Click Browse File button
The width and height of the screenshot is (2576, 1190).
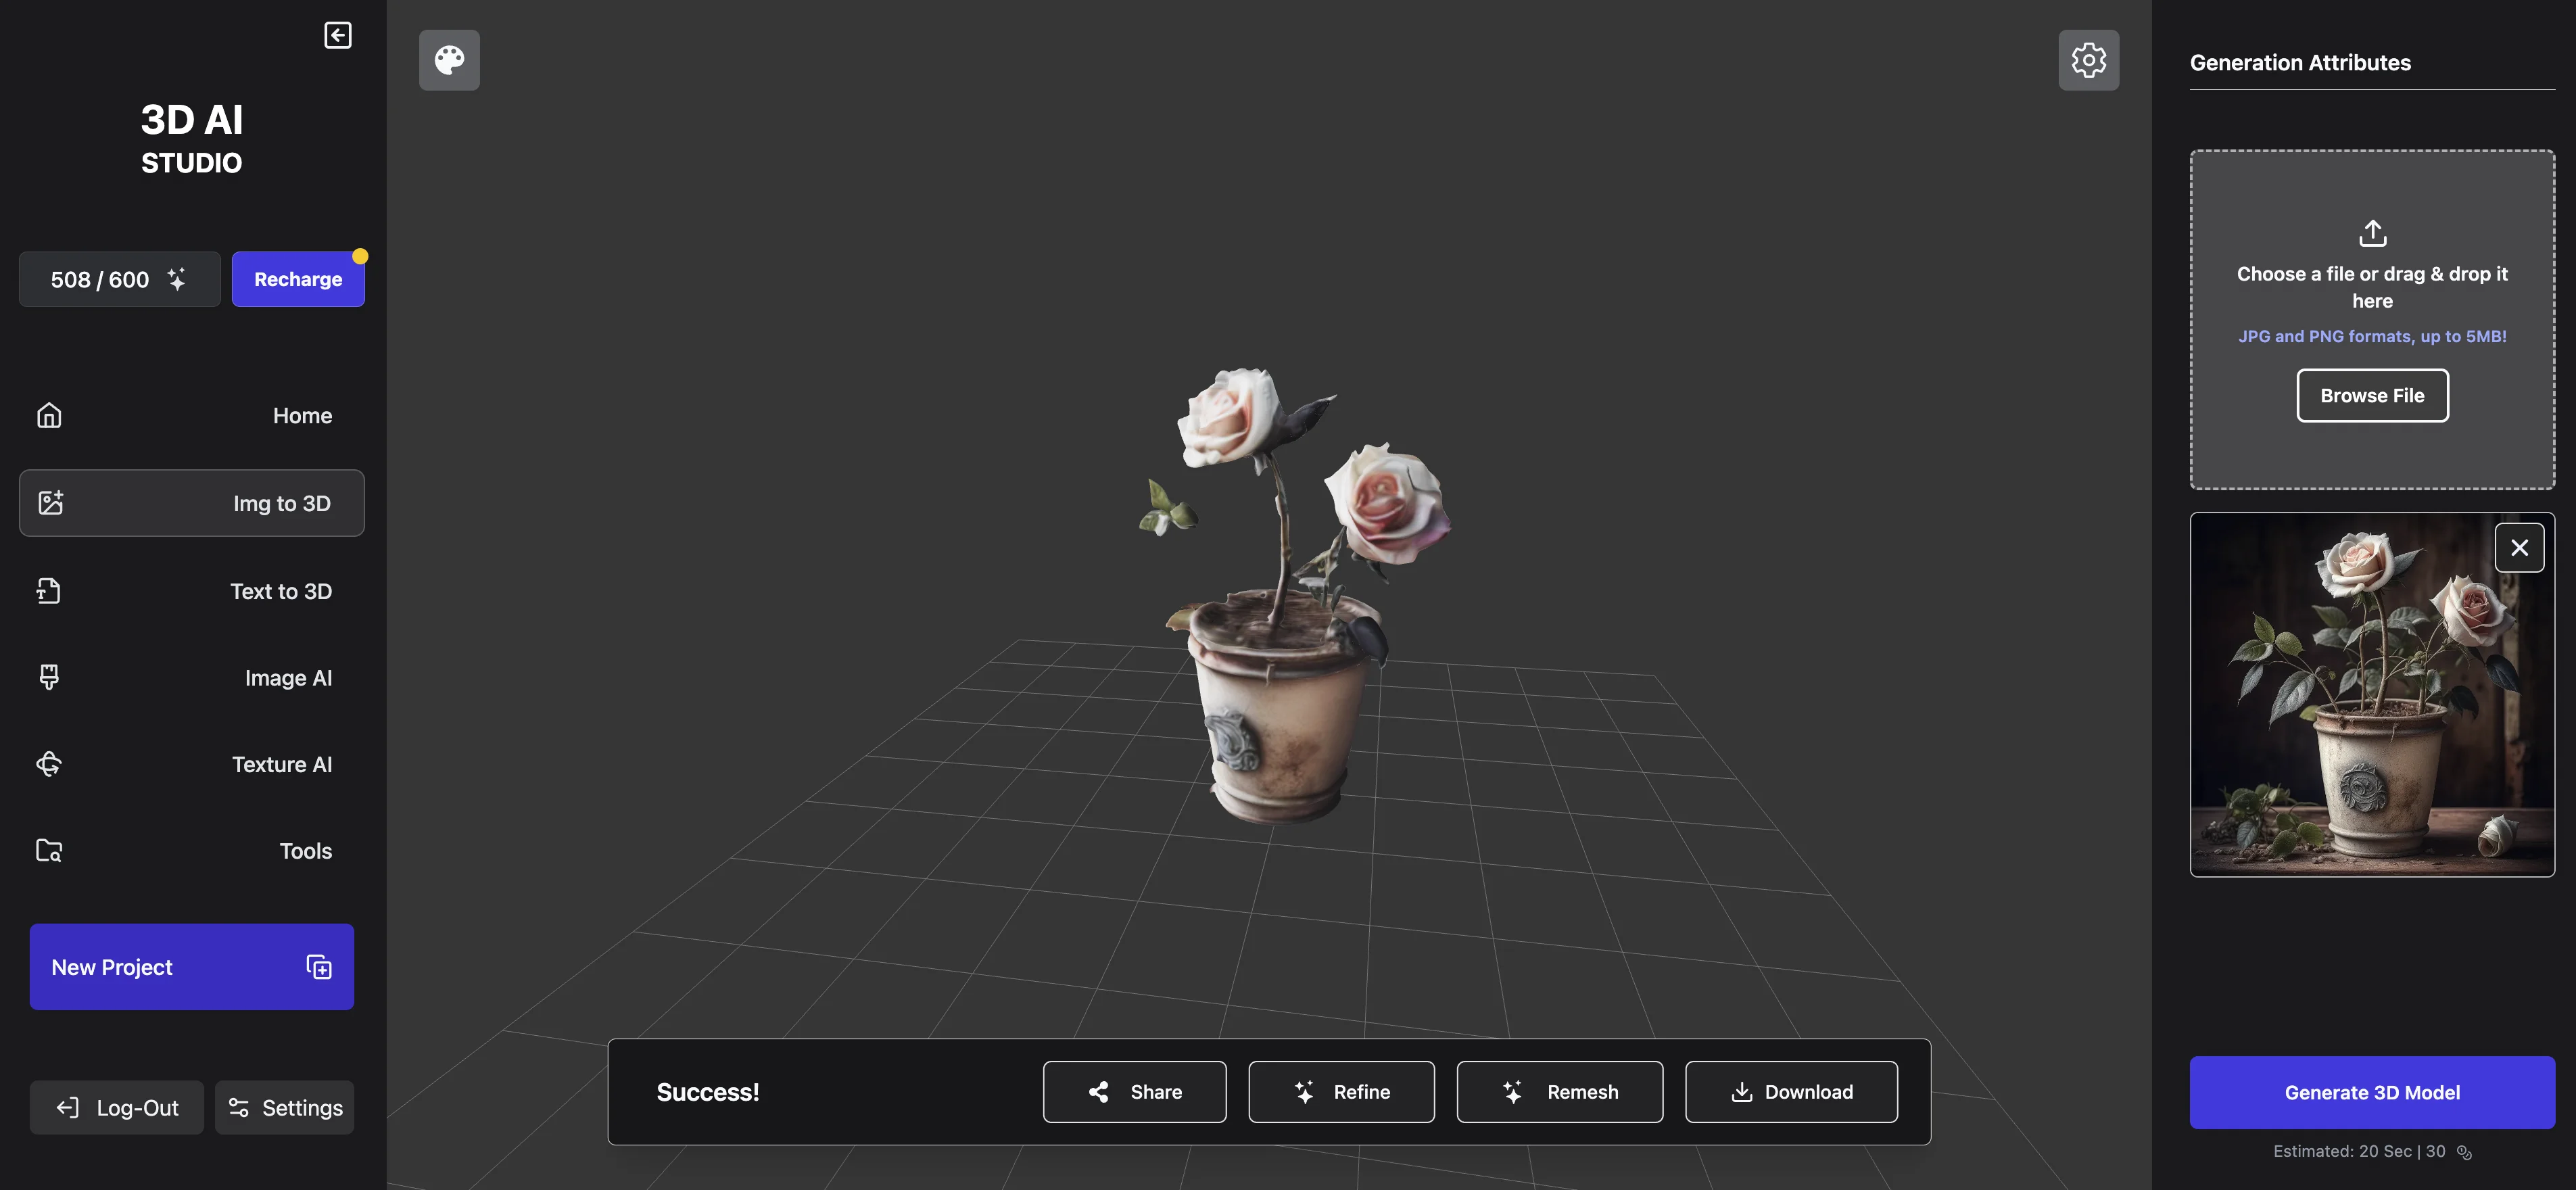click(x=2372, y=395)
